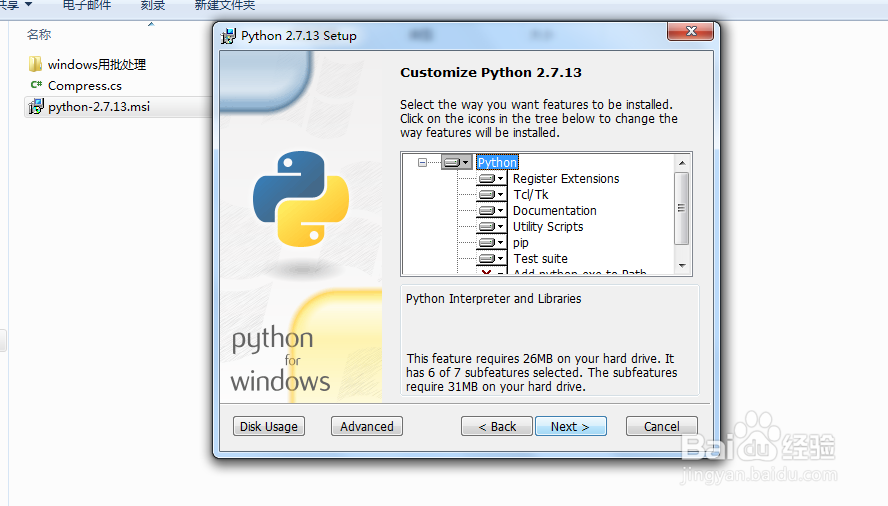Click the feature tree scrollbar thumb
This screenshot has width=888, height=506.
(682, 208)
